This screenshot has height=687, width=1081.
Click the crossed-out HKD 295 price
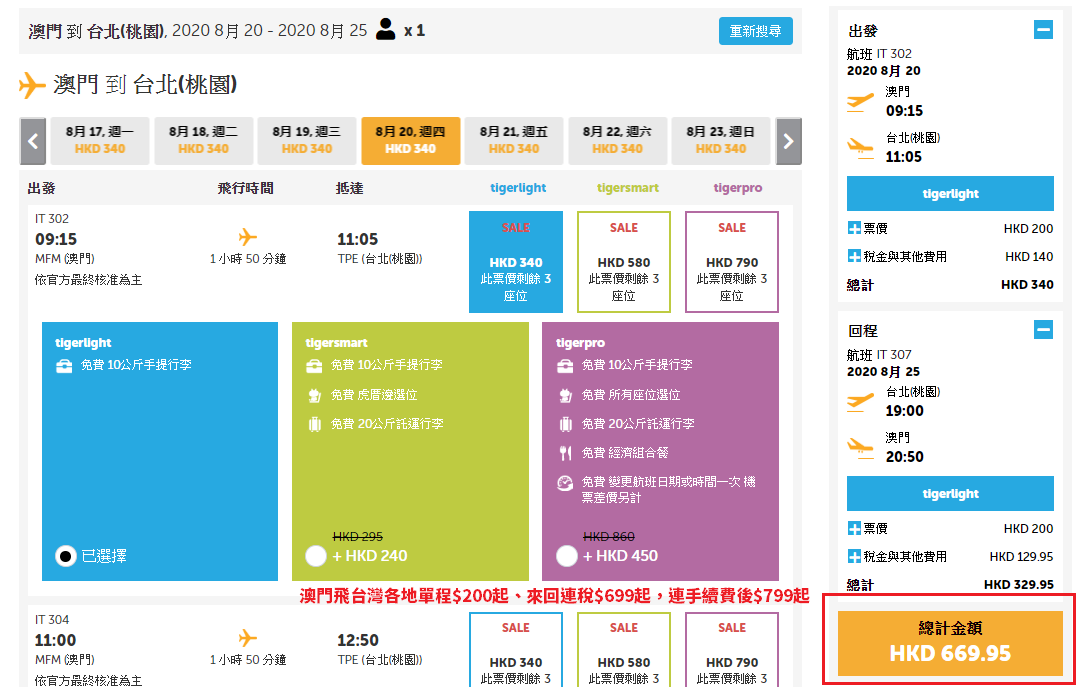coord(357,537)
